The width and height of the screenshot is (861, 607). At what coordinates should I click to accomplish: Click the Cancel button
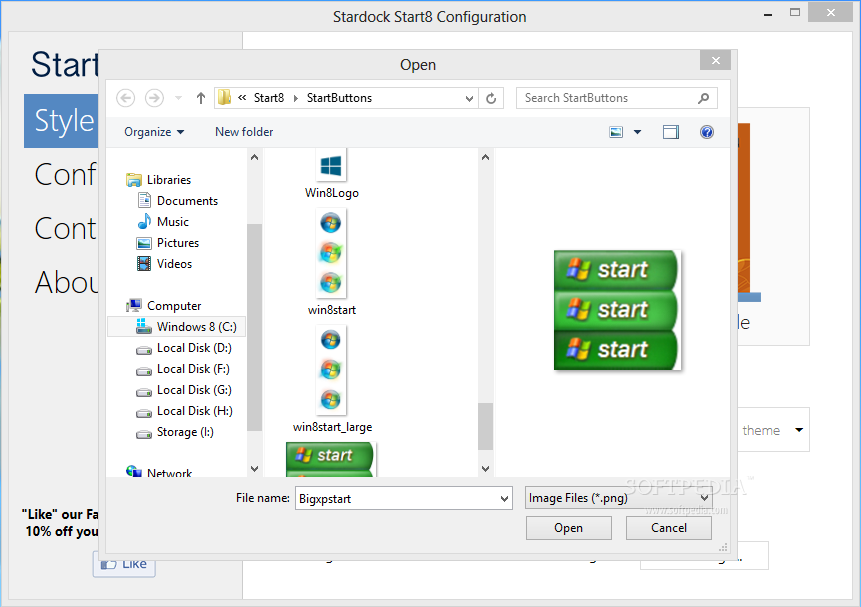pyautogui.click(x=668, y=527)
